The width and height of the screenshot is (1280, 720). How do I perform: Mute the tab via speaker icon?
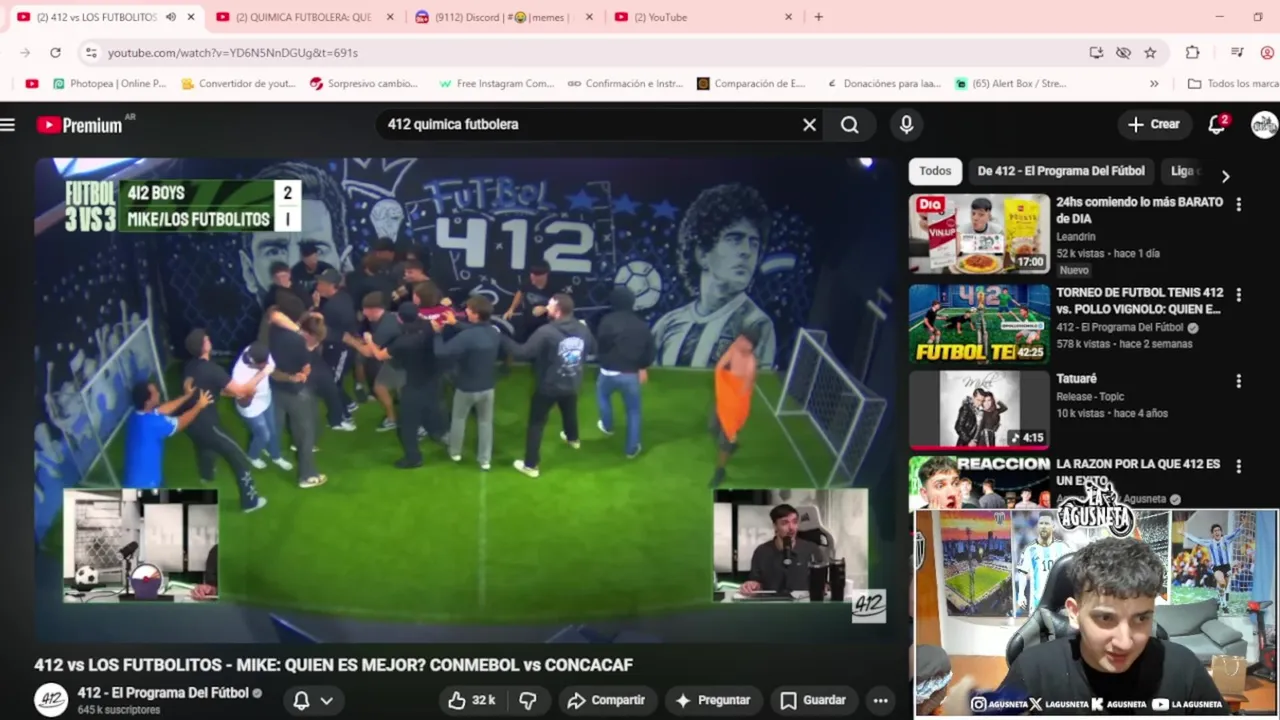click(170, 17)
